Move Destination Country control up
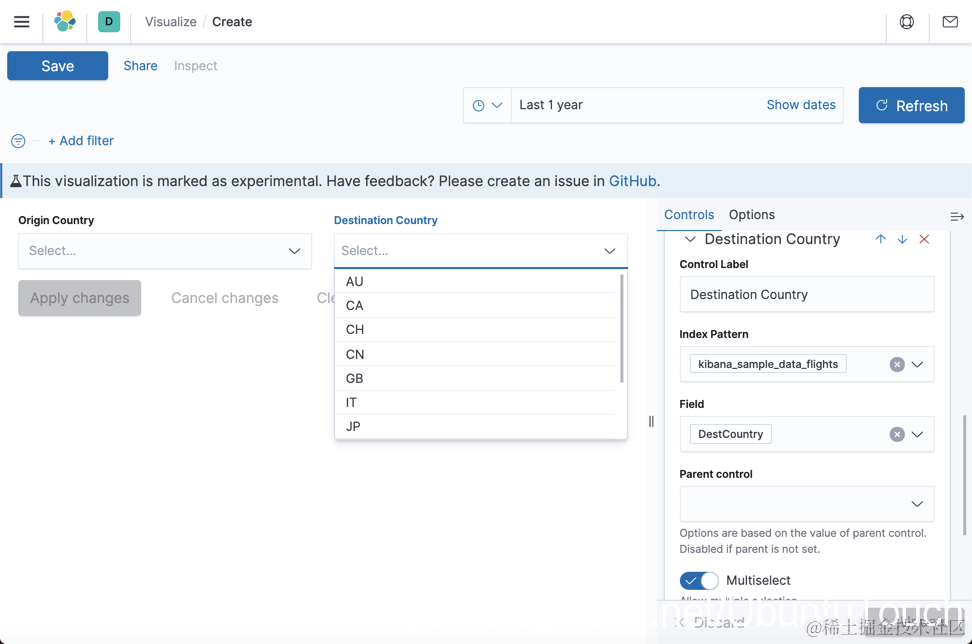 click(x=880, y=239)
